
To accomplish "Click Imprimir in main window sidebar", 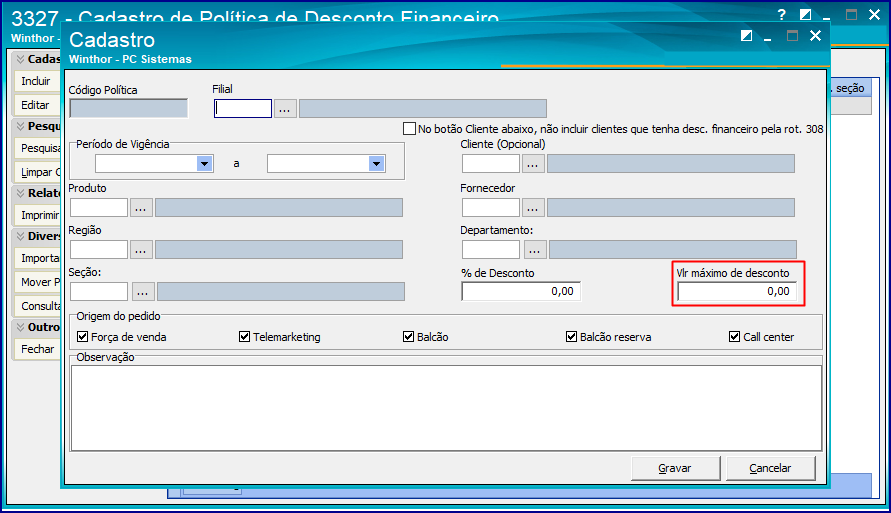I will coord(37,215).
